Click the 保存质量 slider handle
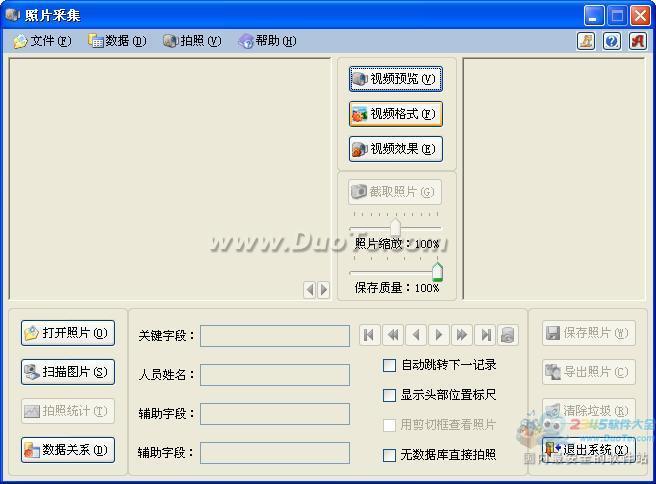The image size is (656, 484). click(x=437, y=272)
